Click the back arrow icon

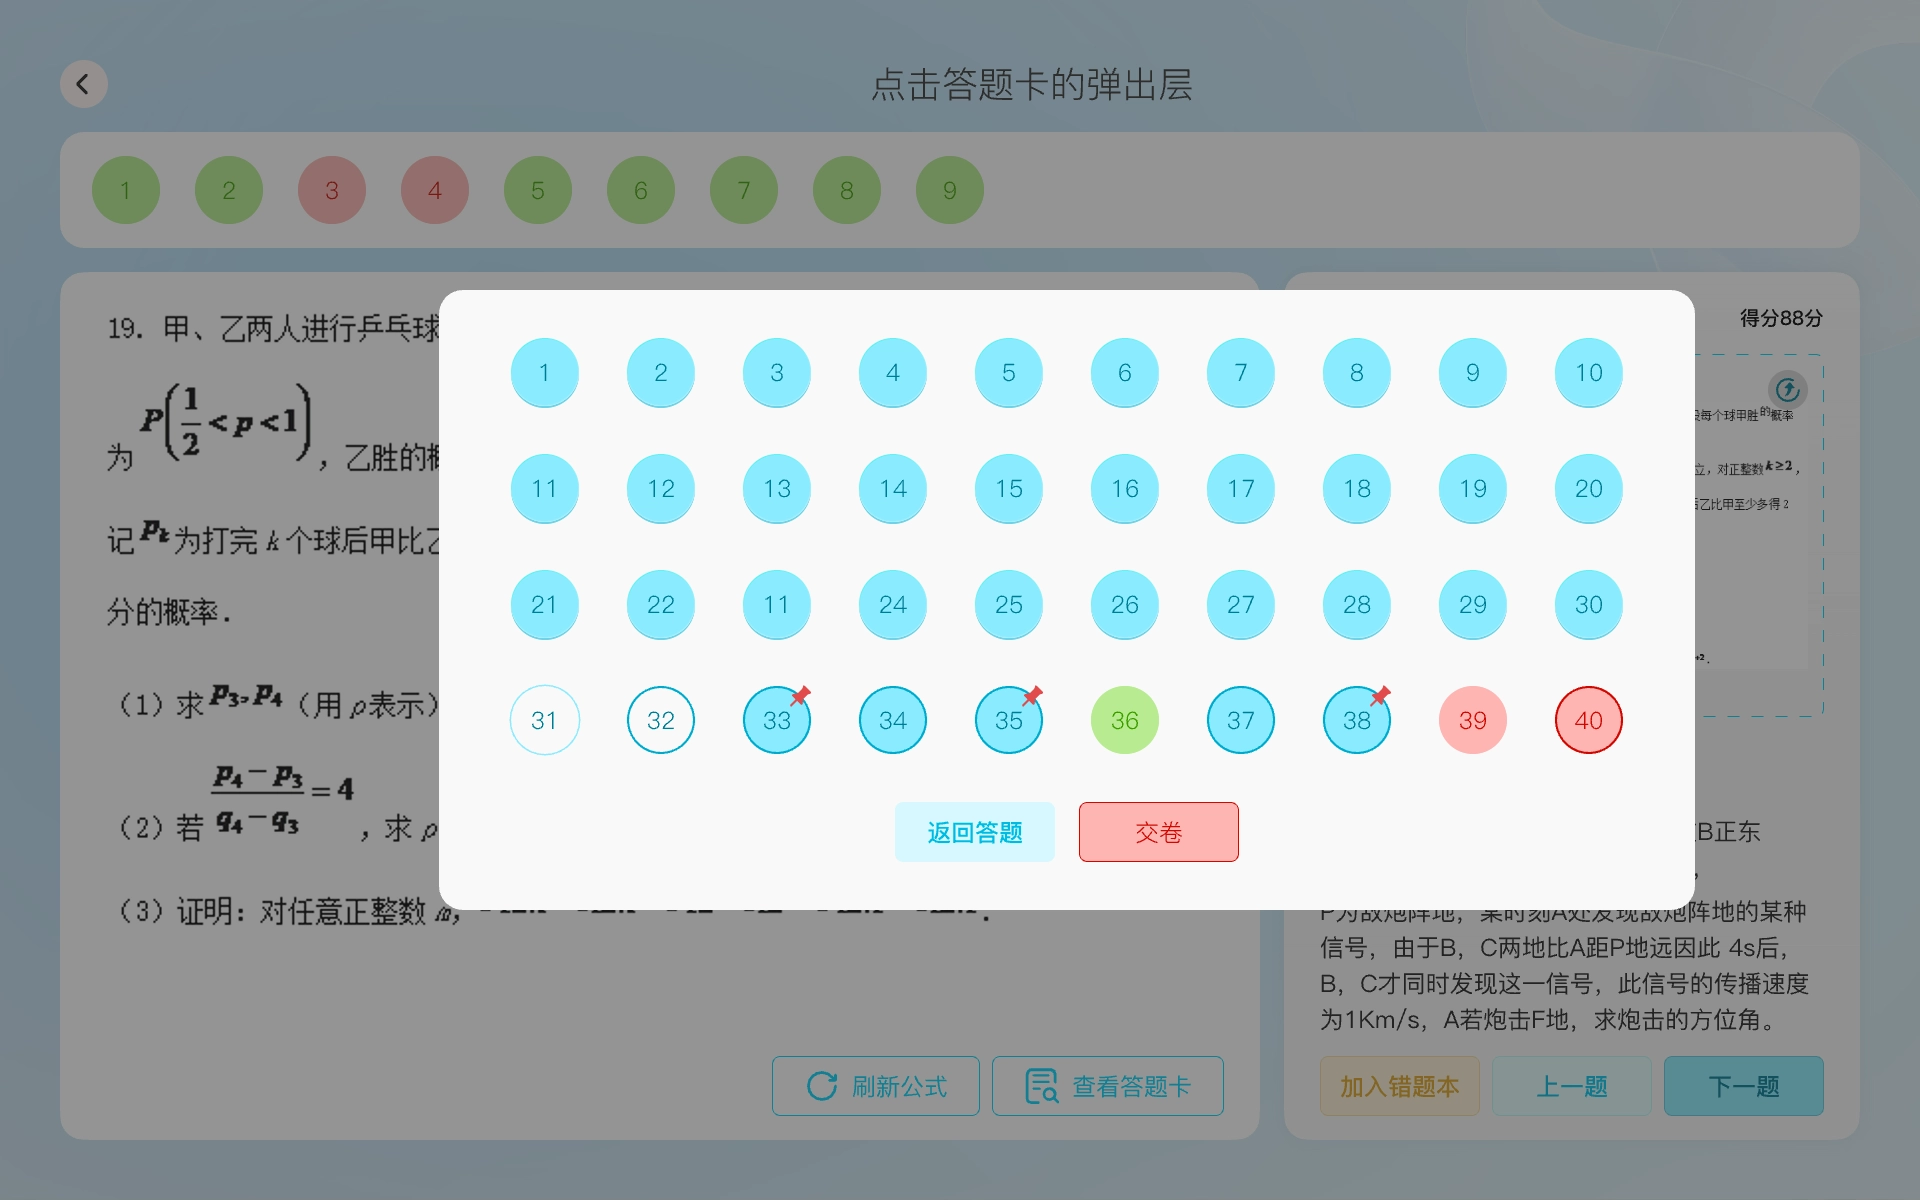click(83, 84)
